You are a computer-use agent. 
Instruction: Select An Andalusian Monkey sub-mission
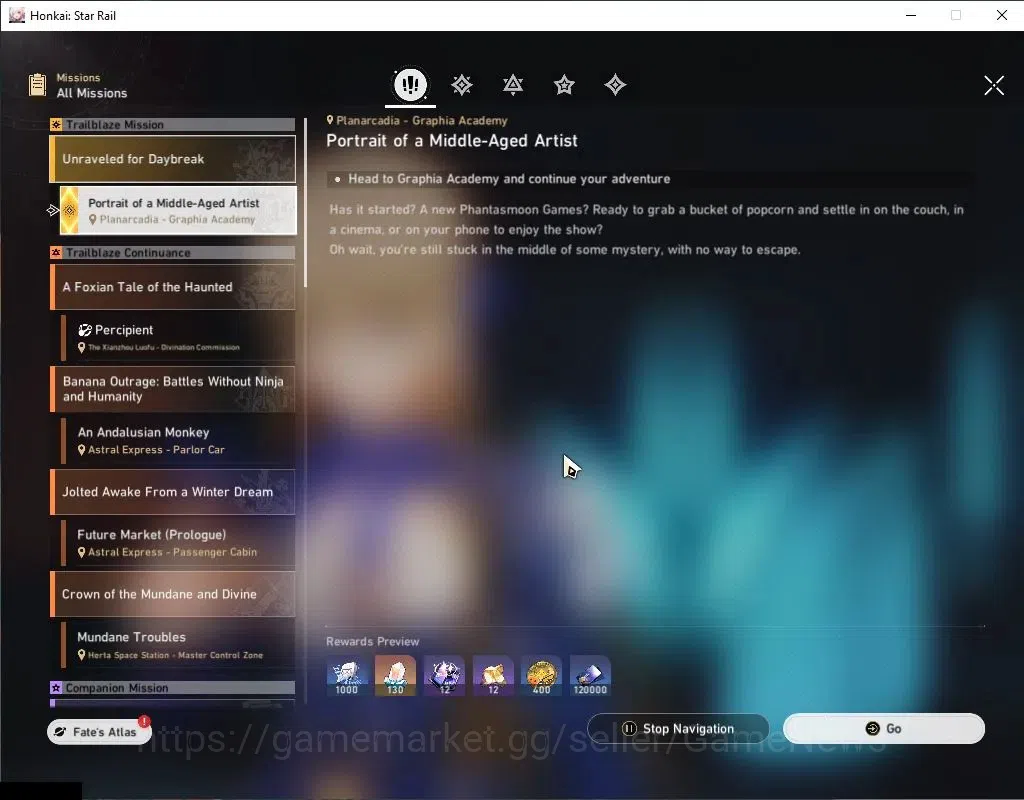coord(178,440)
